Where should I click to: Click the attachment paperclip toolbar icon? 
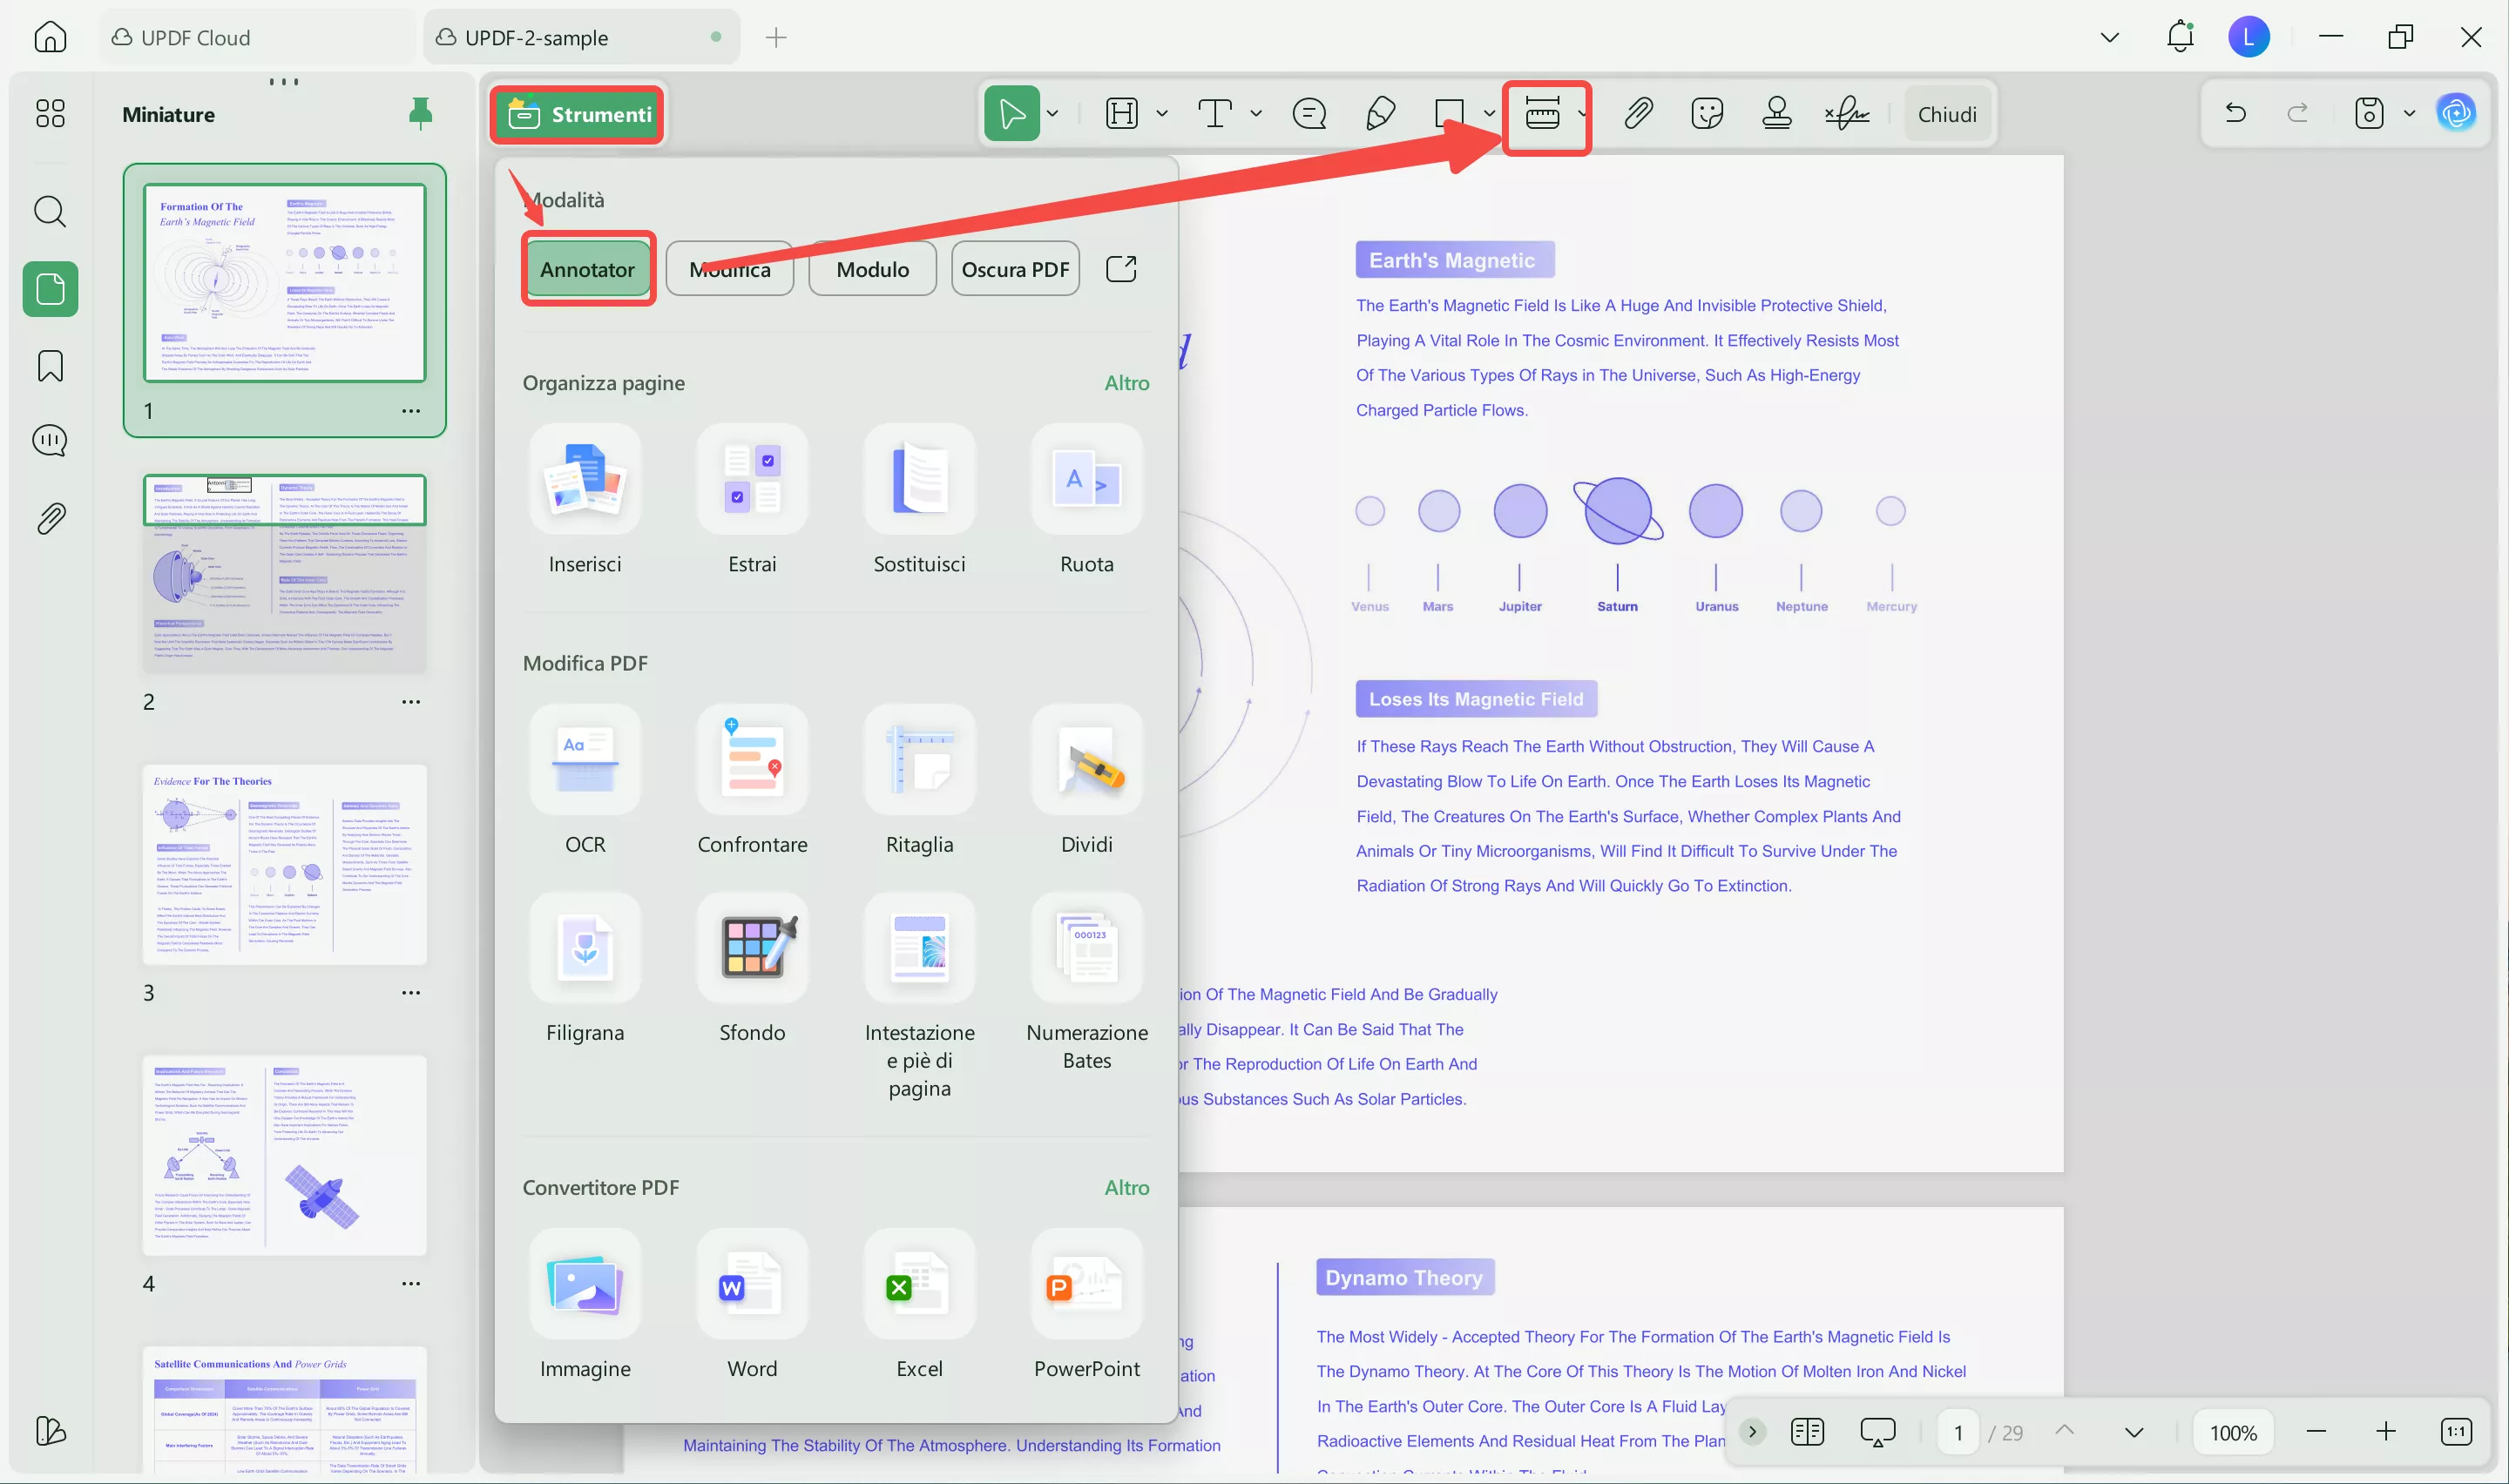coord(1638,113)
